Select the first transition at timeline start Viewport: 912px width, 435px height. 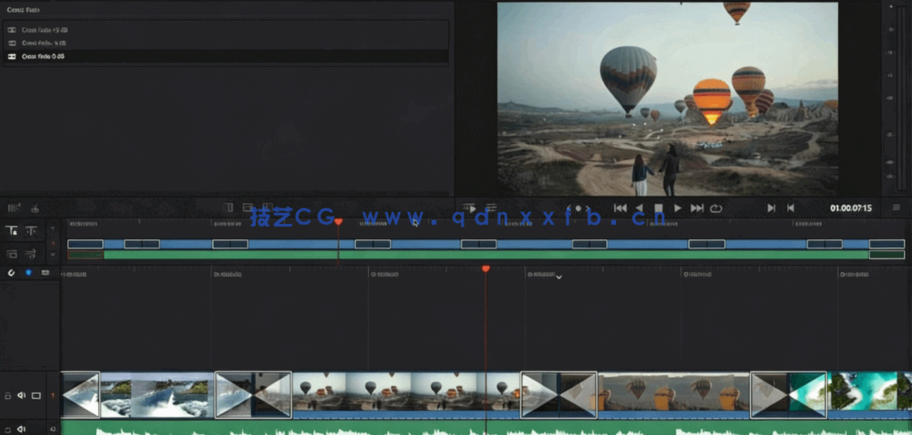[80, 395]
